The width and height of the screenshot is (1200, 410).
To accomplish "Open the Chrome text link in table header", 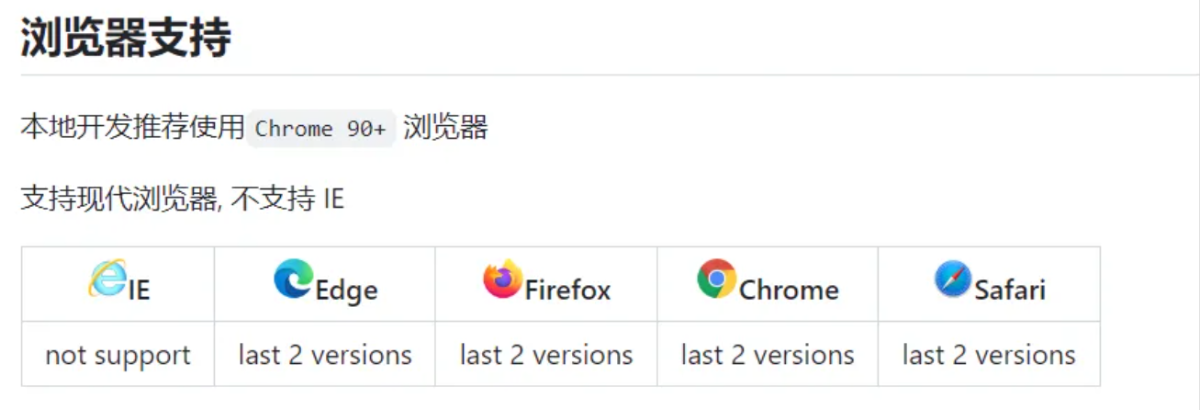I will [x=788, y=291].
